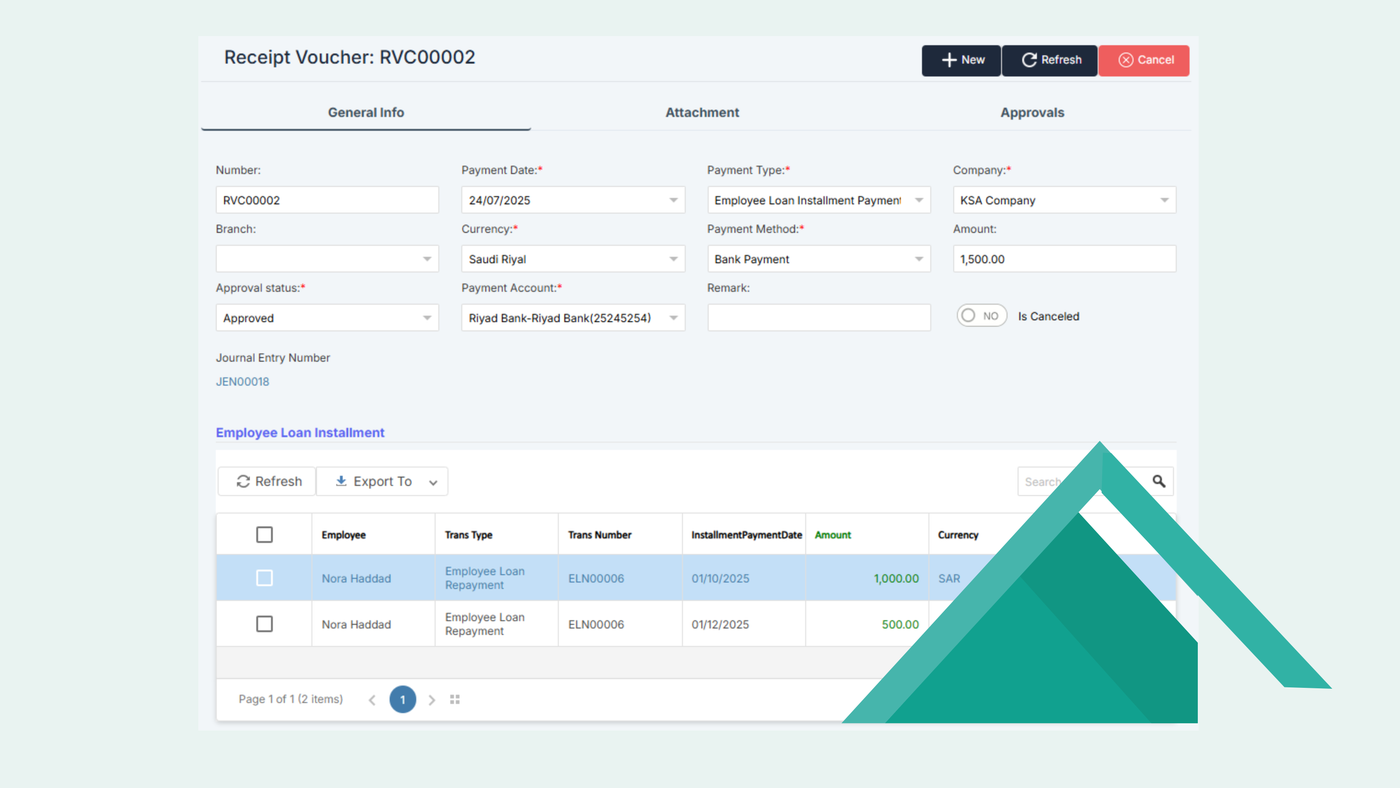Switch to the Attachment tab
Screen dimensions: 1400x788
tap(702, 113)
